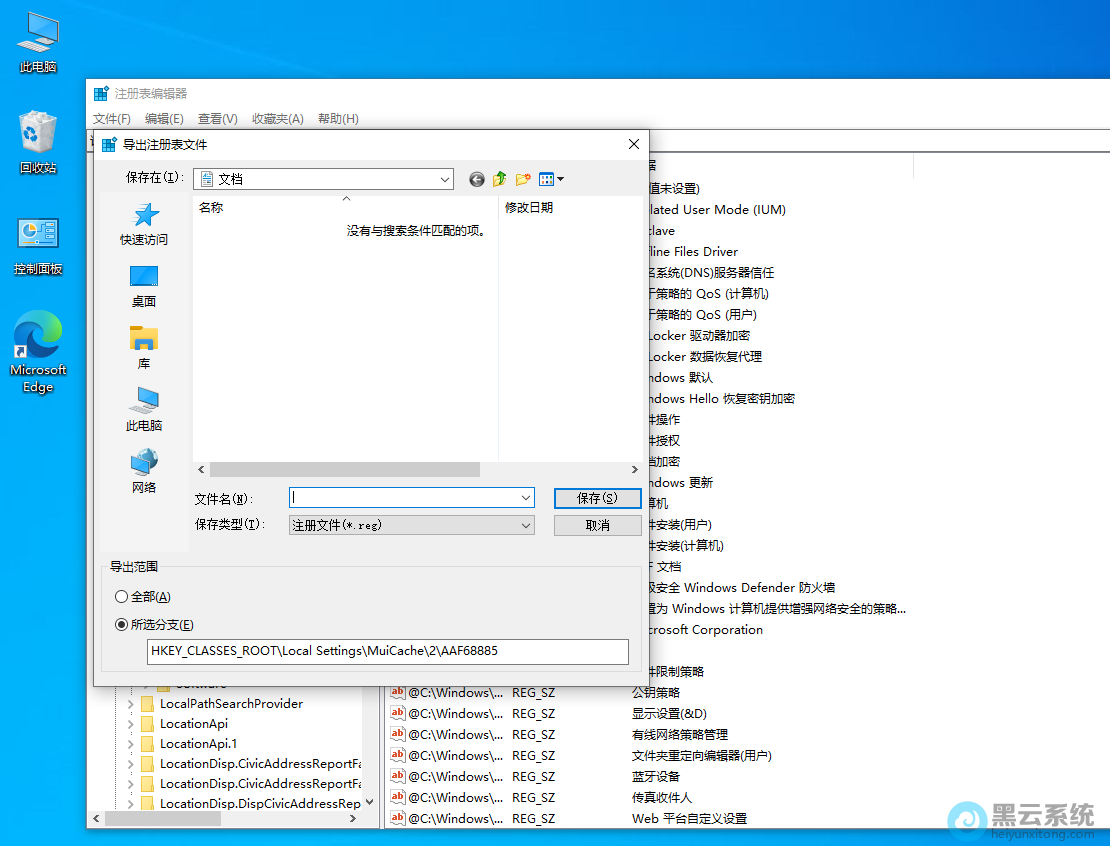Select Desktop (桌面) in places sidebar
The height and width of the screenshot is (846, 1110).
click(144, 285)
